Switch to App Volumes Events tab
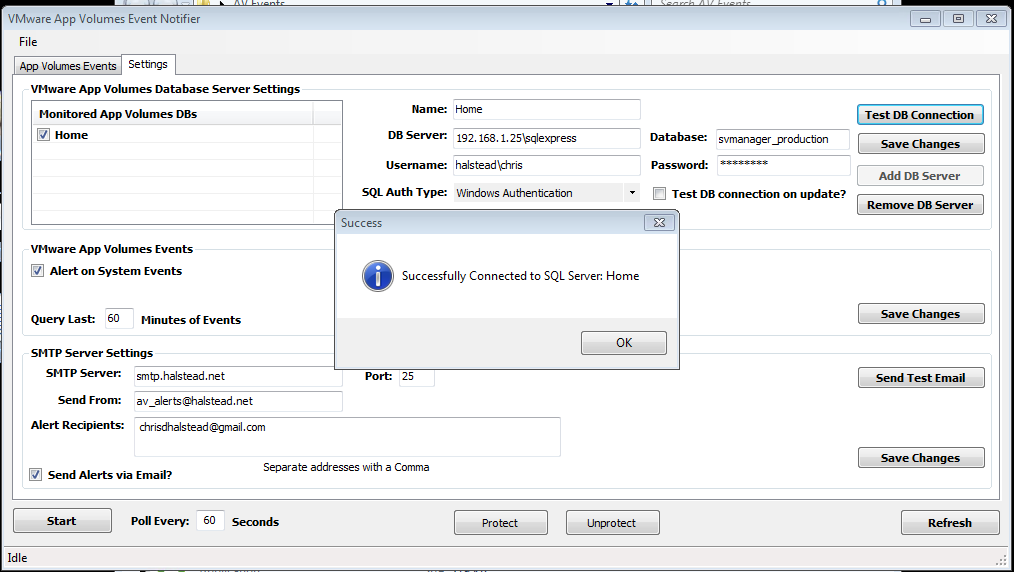 68,66
